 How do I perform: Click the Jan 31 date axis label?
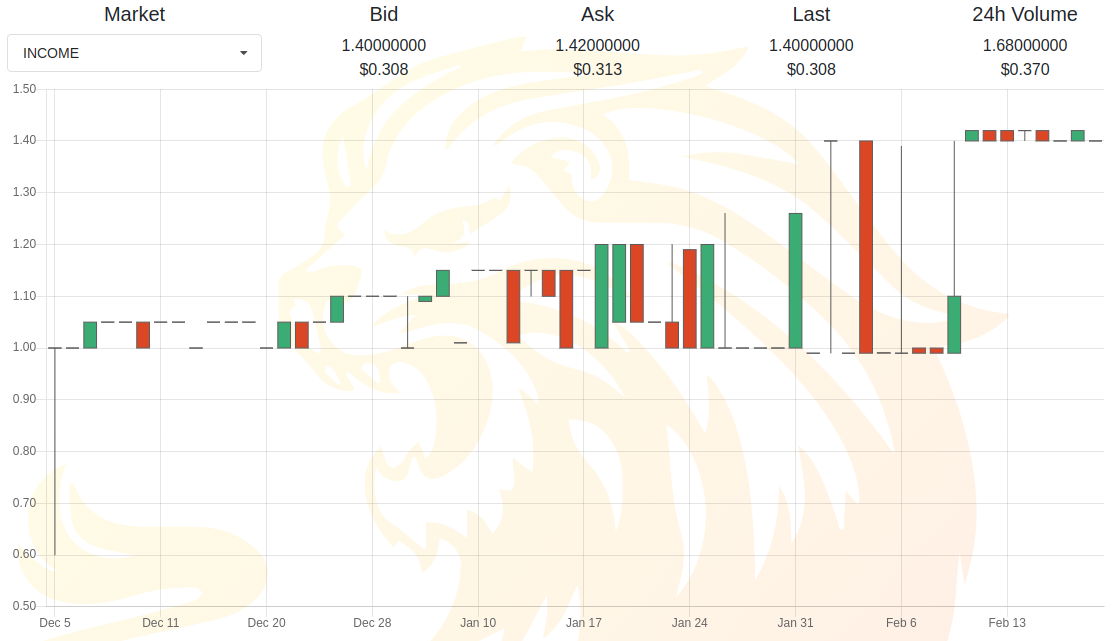[795, 623]
